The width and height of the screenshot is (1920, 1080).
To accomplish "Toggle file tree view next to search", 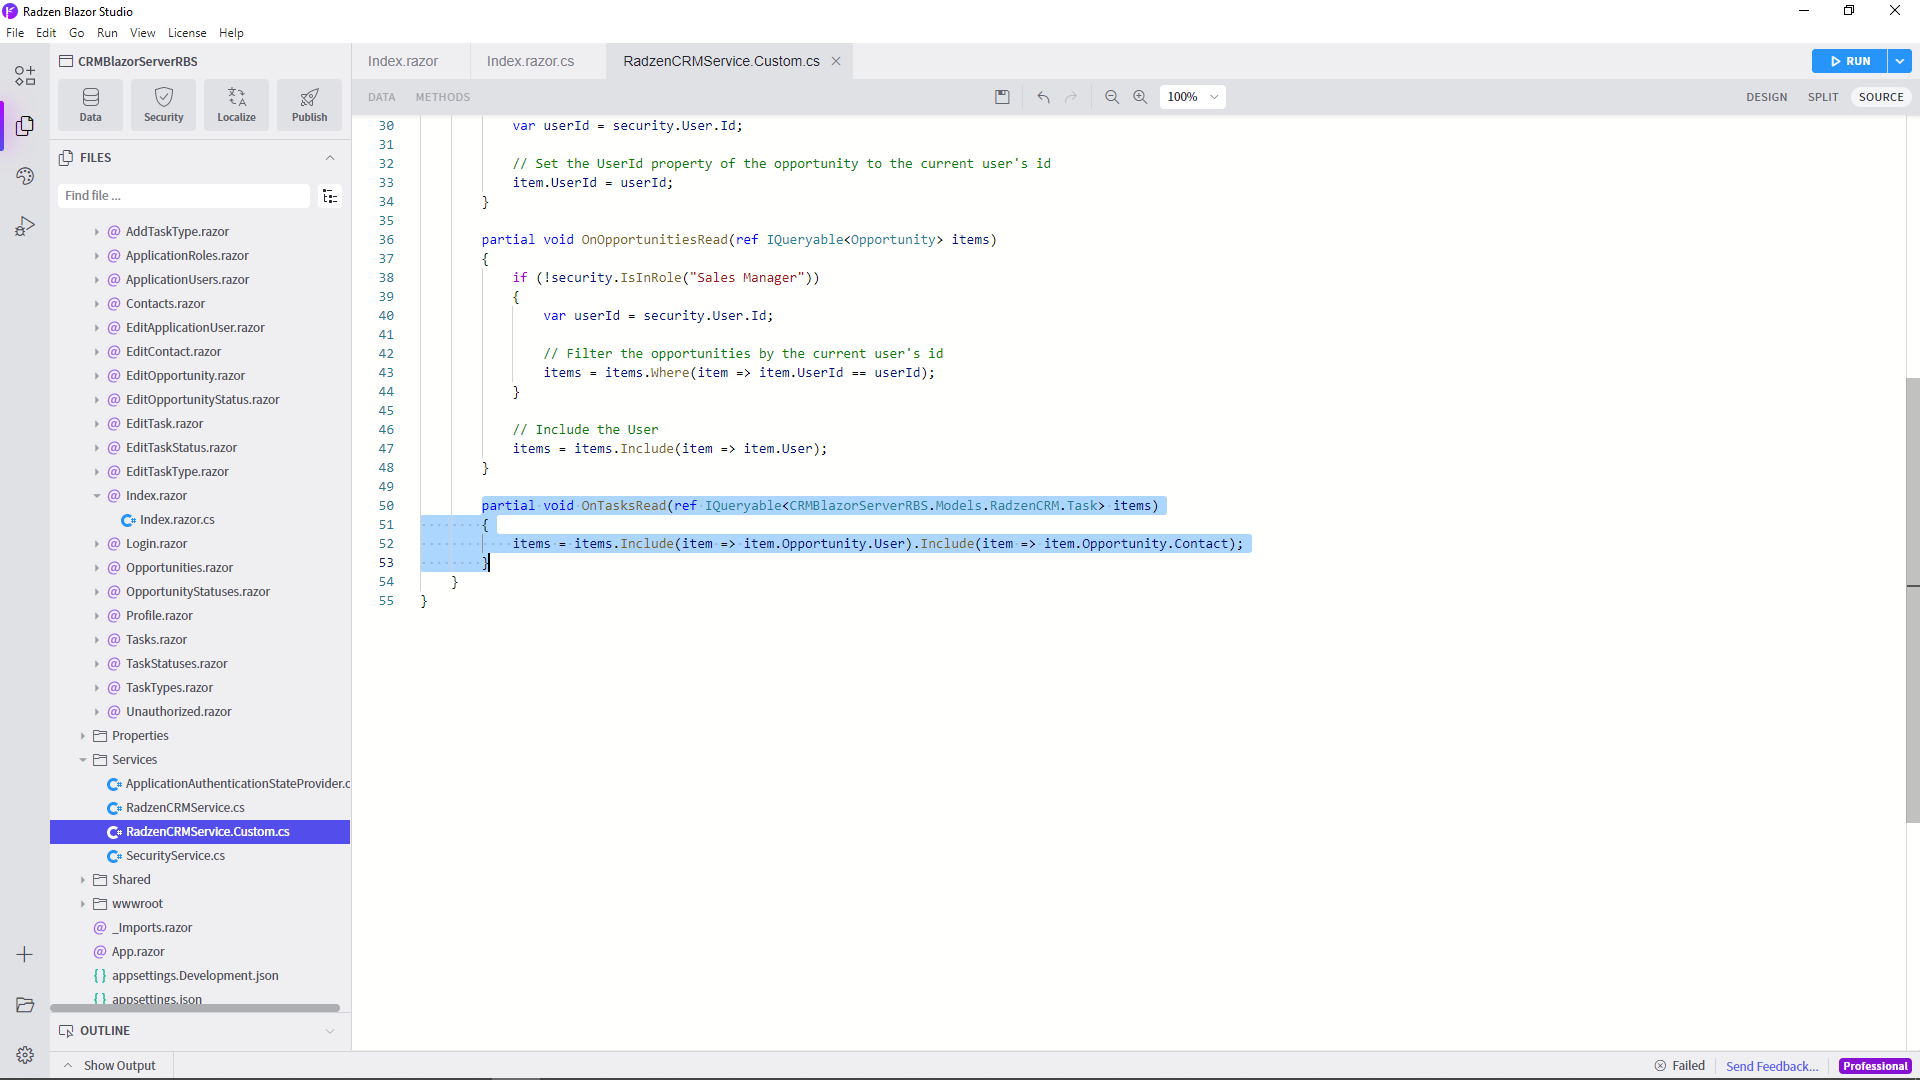I will coord(330,196).
